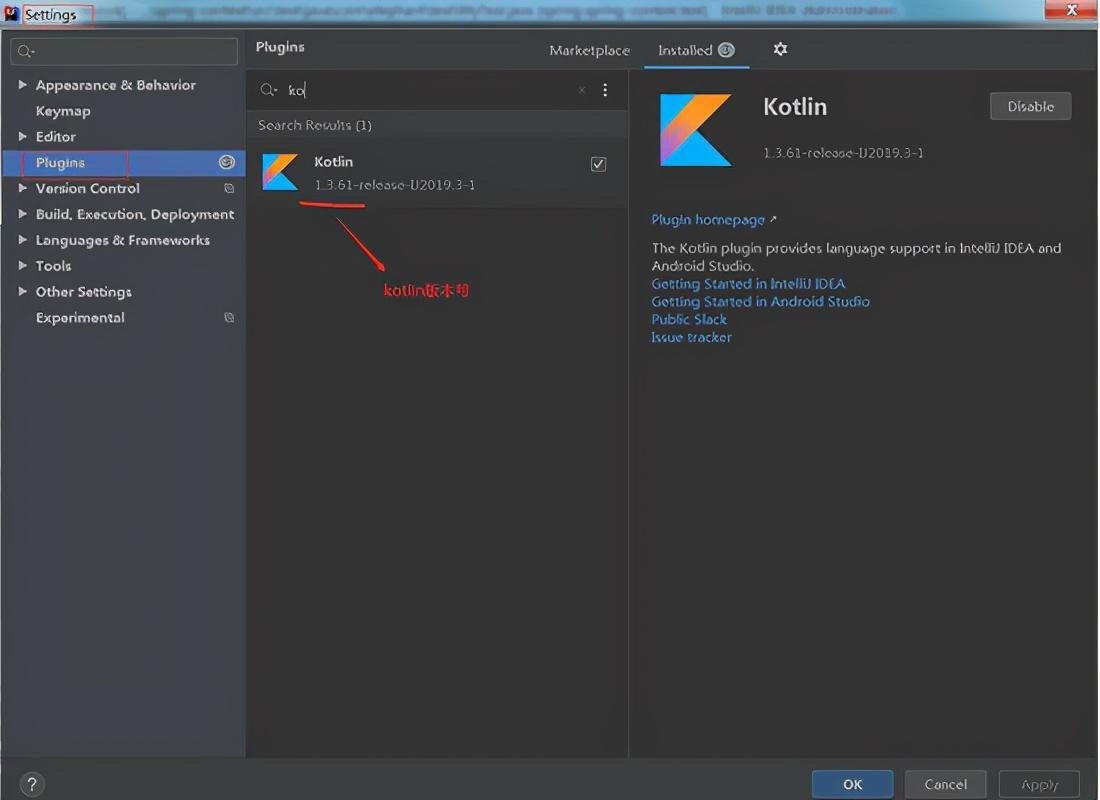This screenshot has width=1100, height=800.
Task: Click project-level icon beside Experimental
Action: [x=229, y=317]
